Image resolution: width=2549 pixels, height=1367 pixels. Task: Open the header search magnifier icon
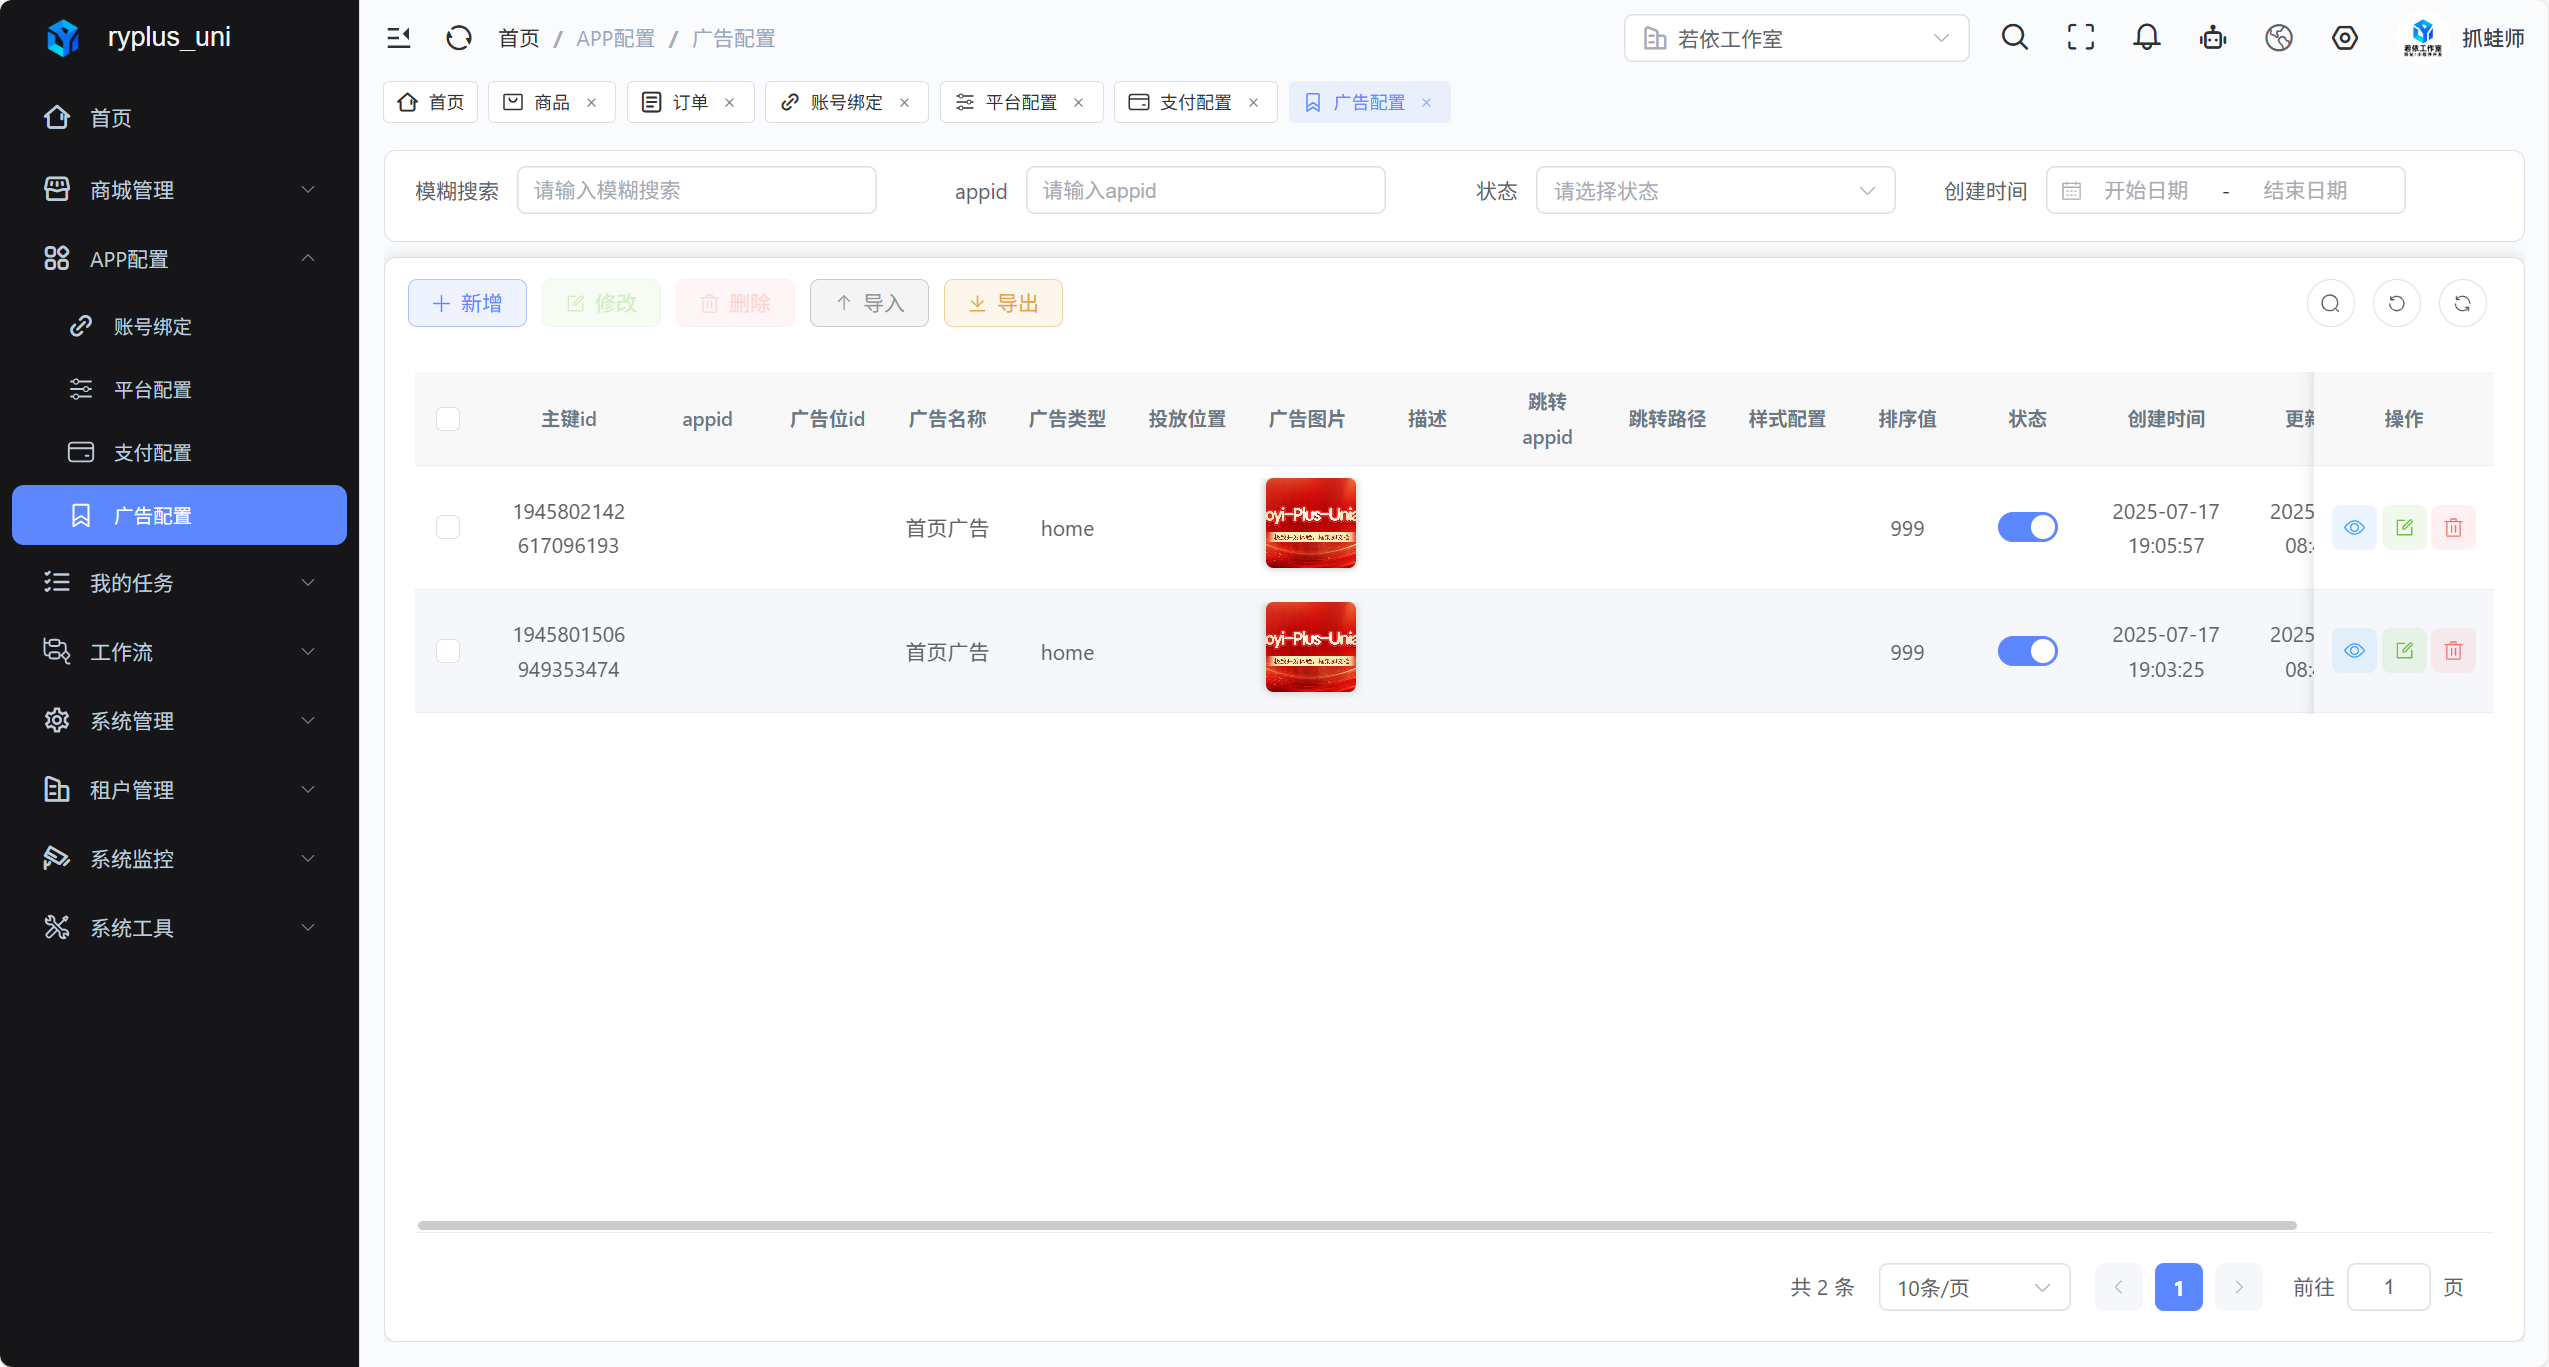(2014, 38)
